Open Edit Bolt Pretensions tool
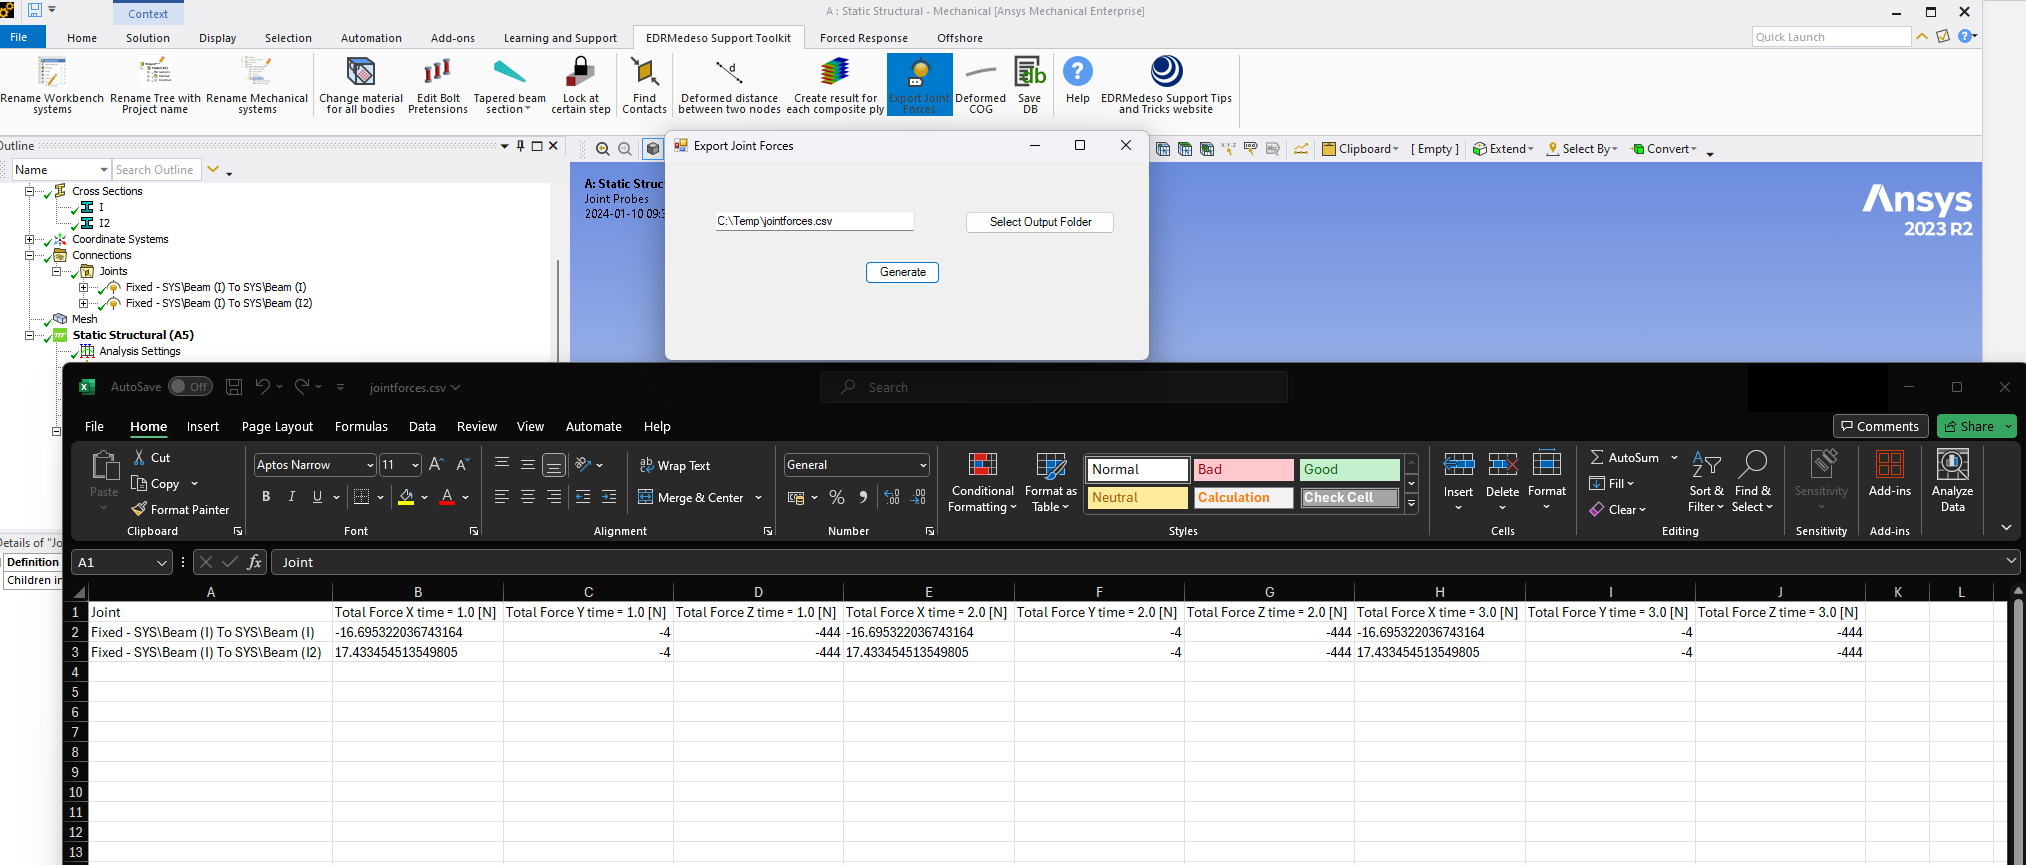The image size is (2026, 865). tap(437, 85)
